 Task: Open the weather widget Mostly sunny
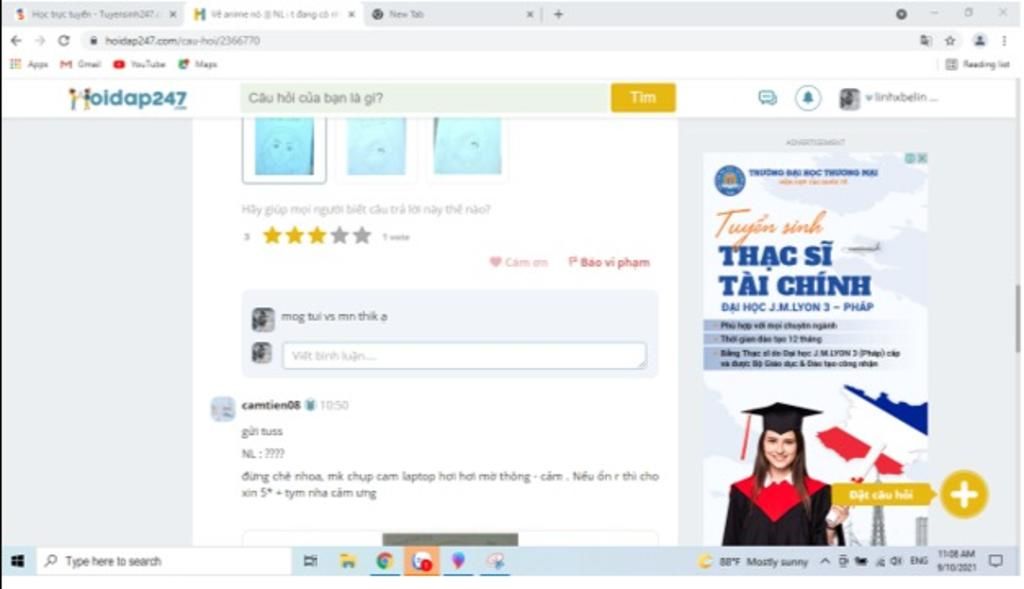point(752,561)
